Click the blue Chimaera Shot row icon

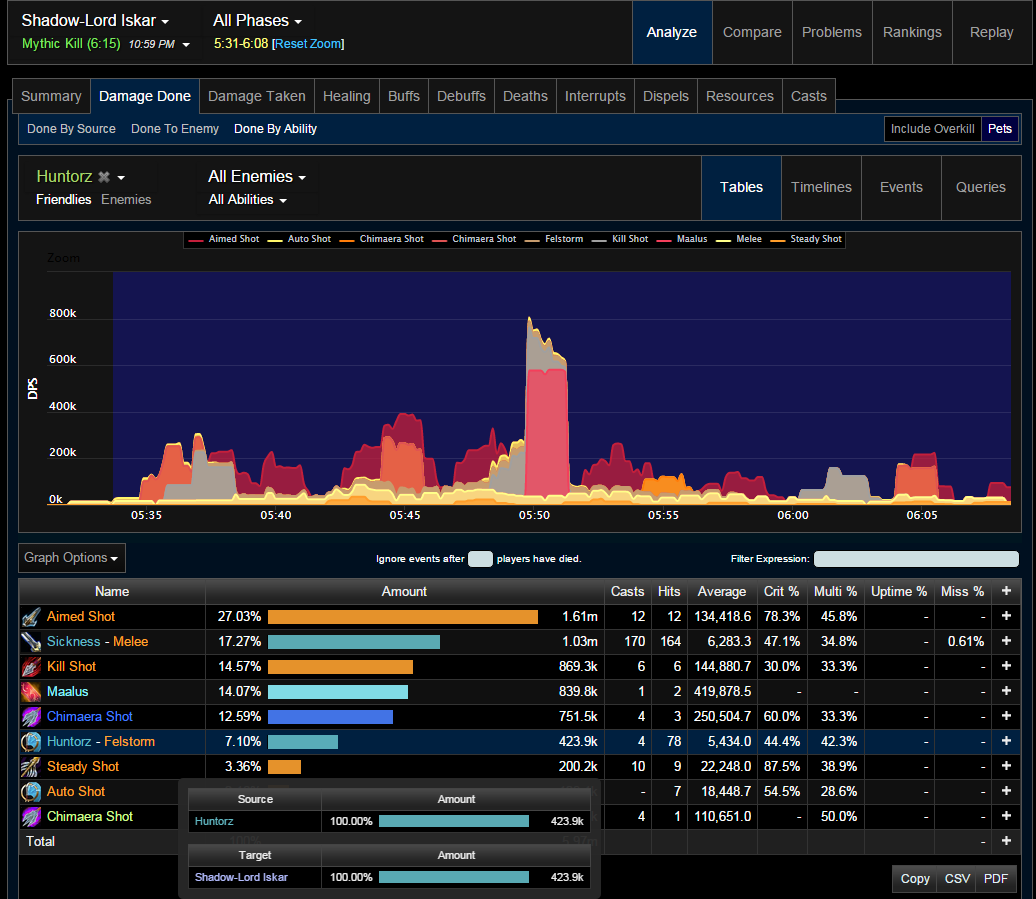(x=31, y=717)
